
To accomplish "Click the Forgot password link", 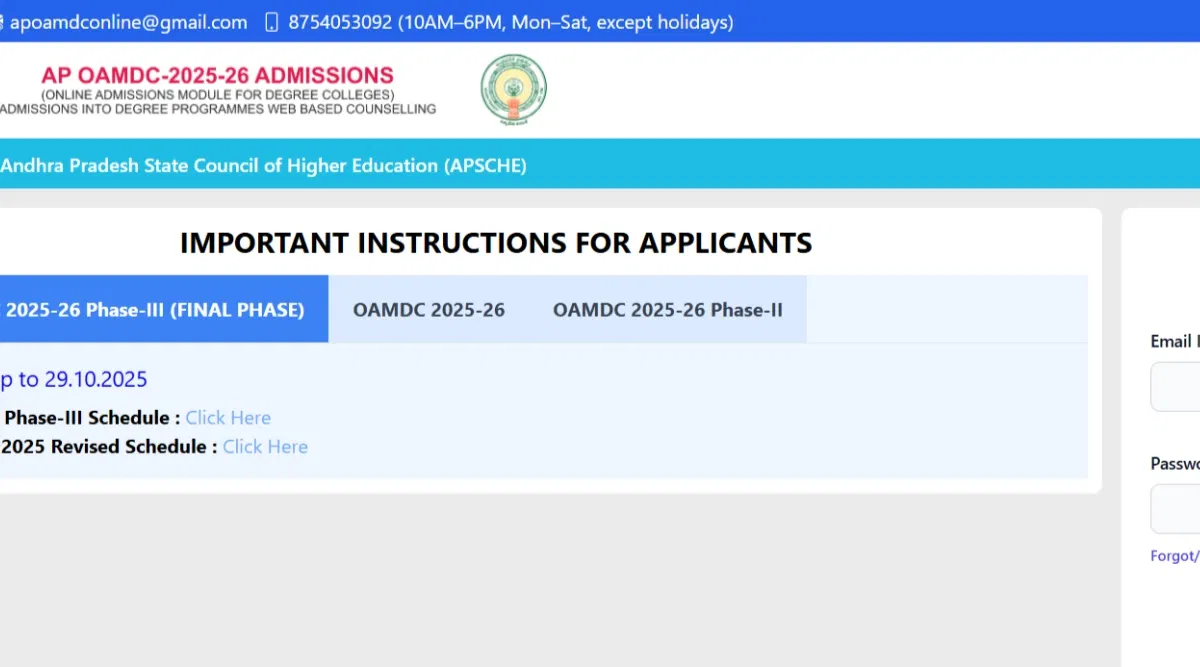I will [x=1174, y=556].
